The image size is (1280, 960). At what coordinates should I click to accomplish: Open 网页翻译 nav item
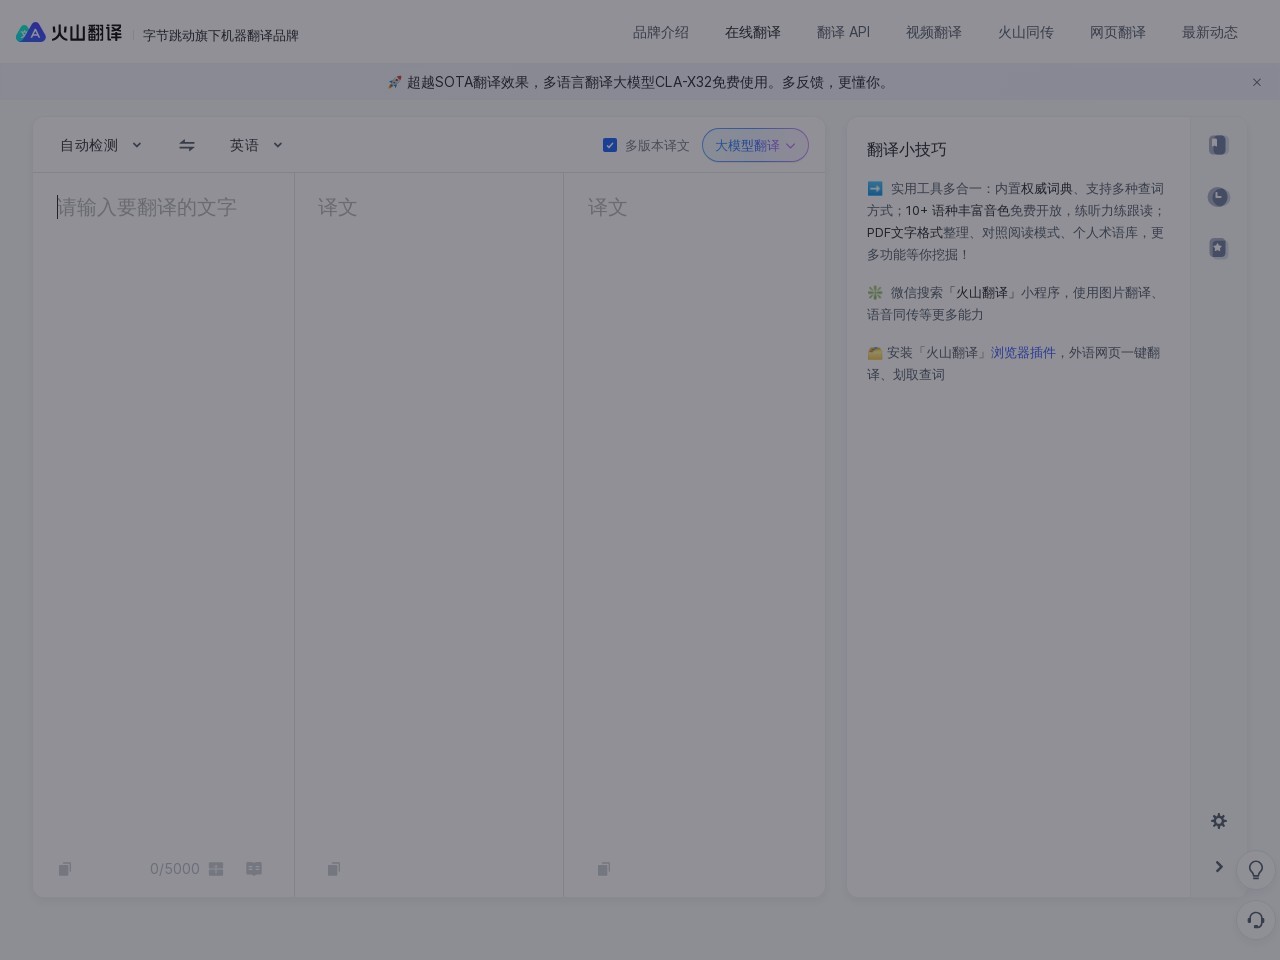click(x=1118, y=32)
